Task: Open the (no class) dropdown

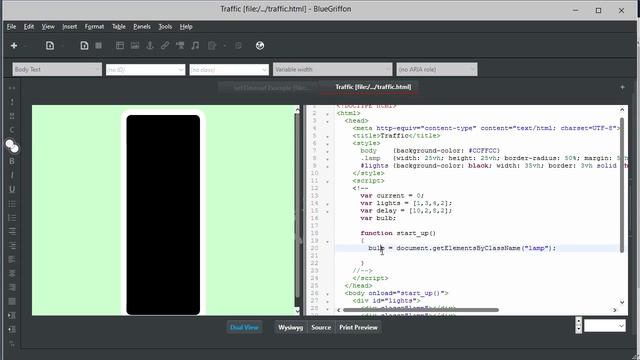Action: coord(229,70)
